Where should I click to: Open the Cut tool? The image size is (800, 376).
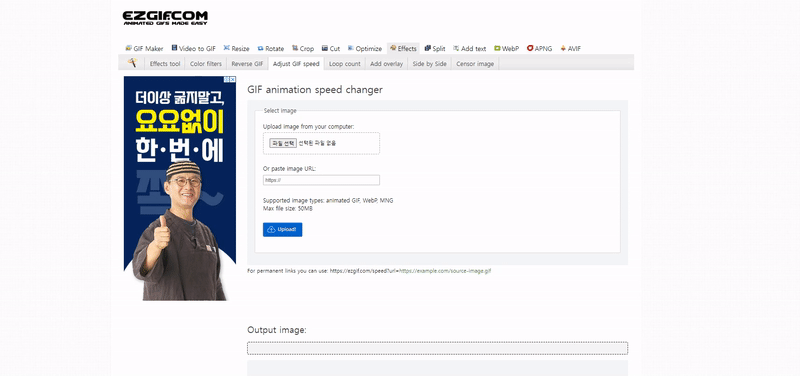331,48
